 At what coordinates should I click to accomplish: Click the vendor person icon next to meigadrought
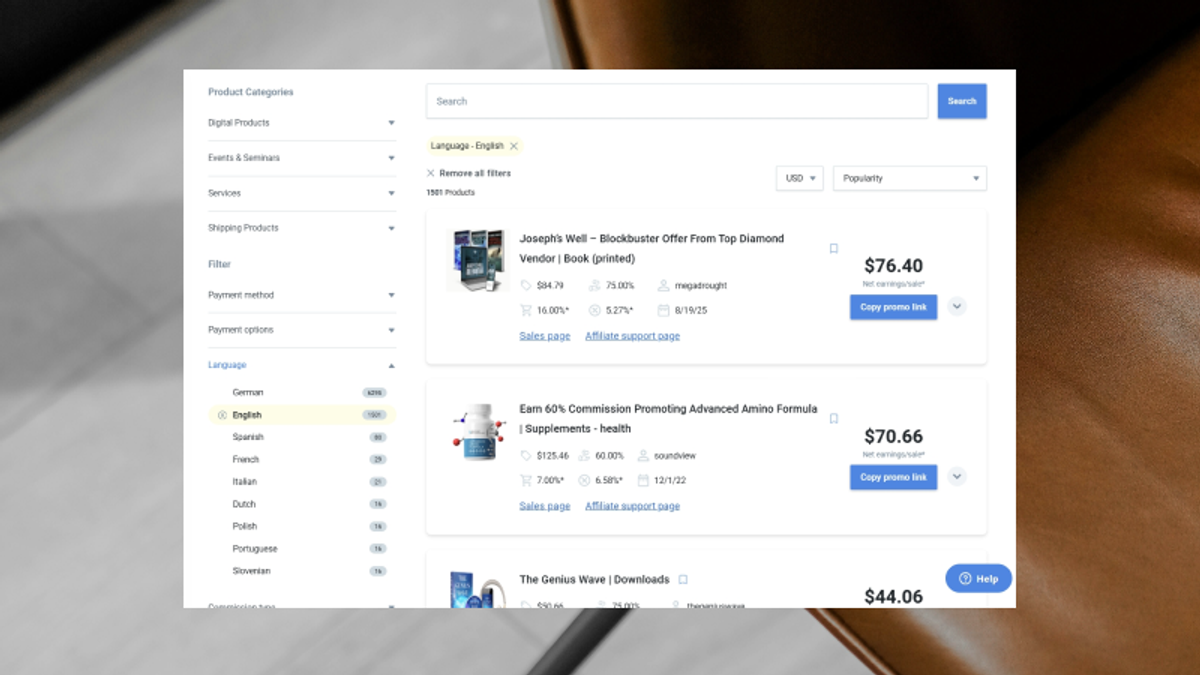[663, 286]
